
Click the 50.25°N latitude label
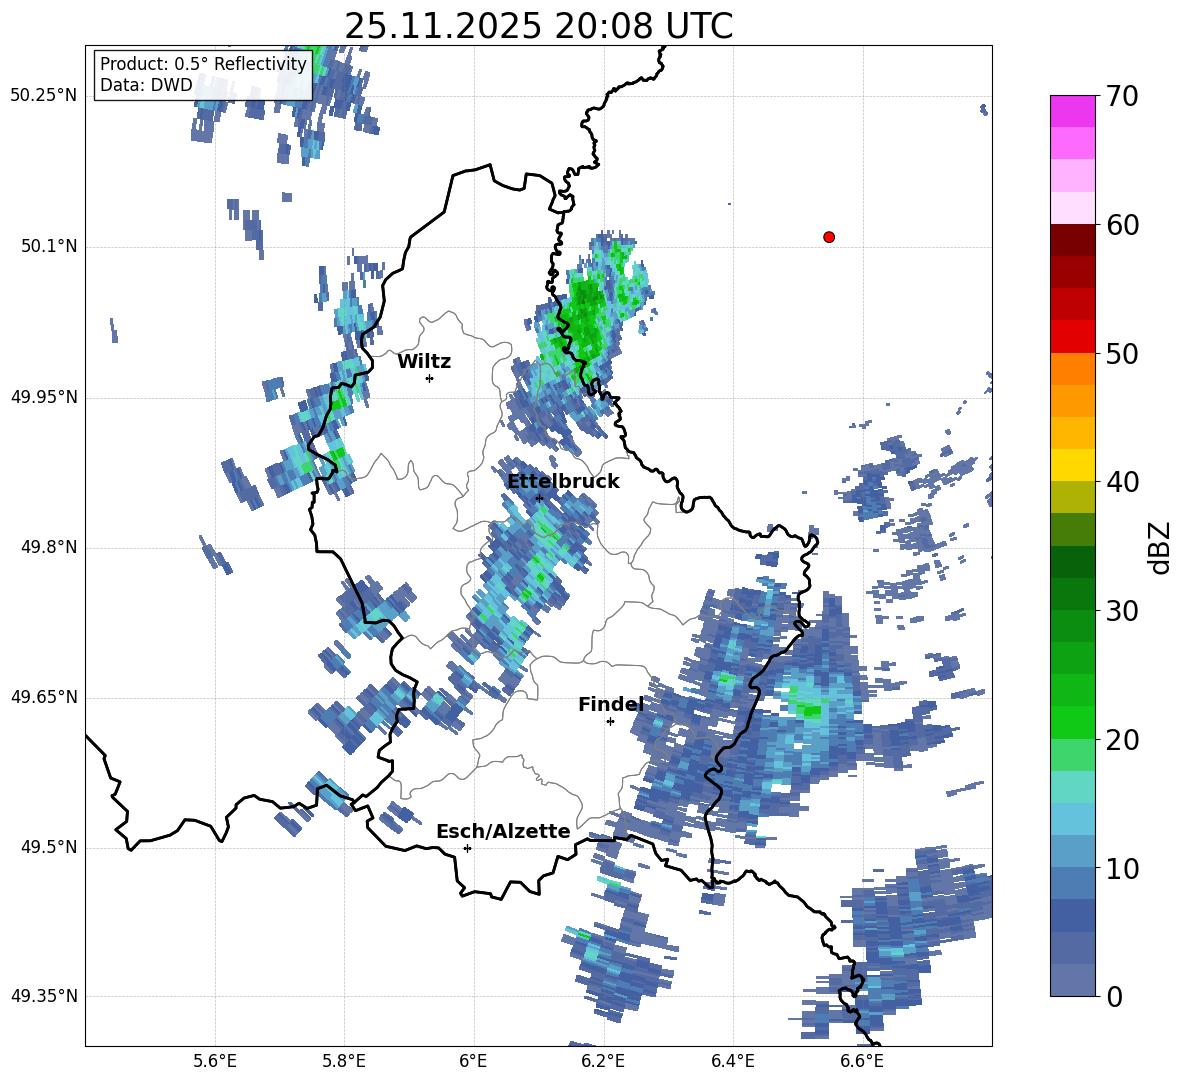coord(44,96)
